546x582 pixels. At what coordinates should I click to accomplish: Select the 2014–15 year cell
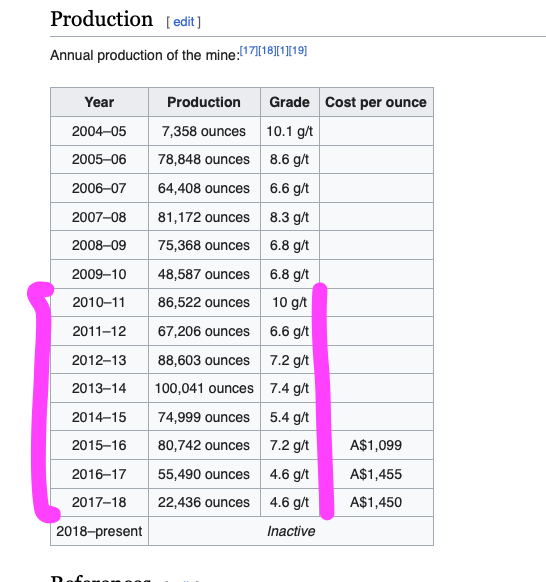pos(99,417)
